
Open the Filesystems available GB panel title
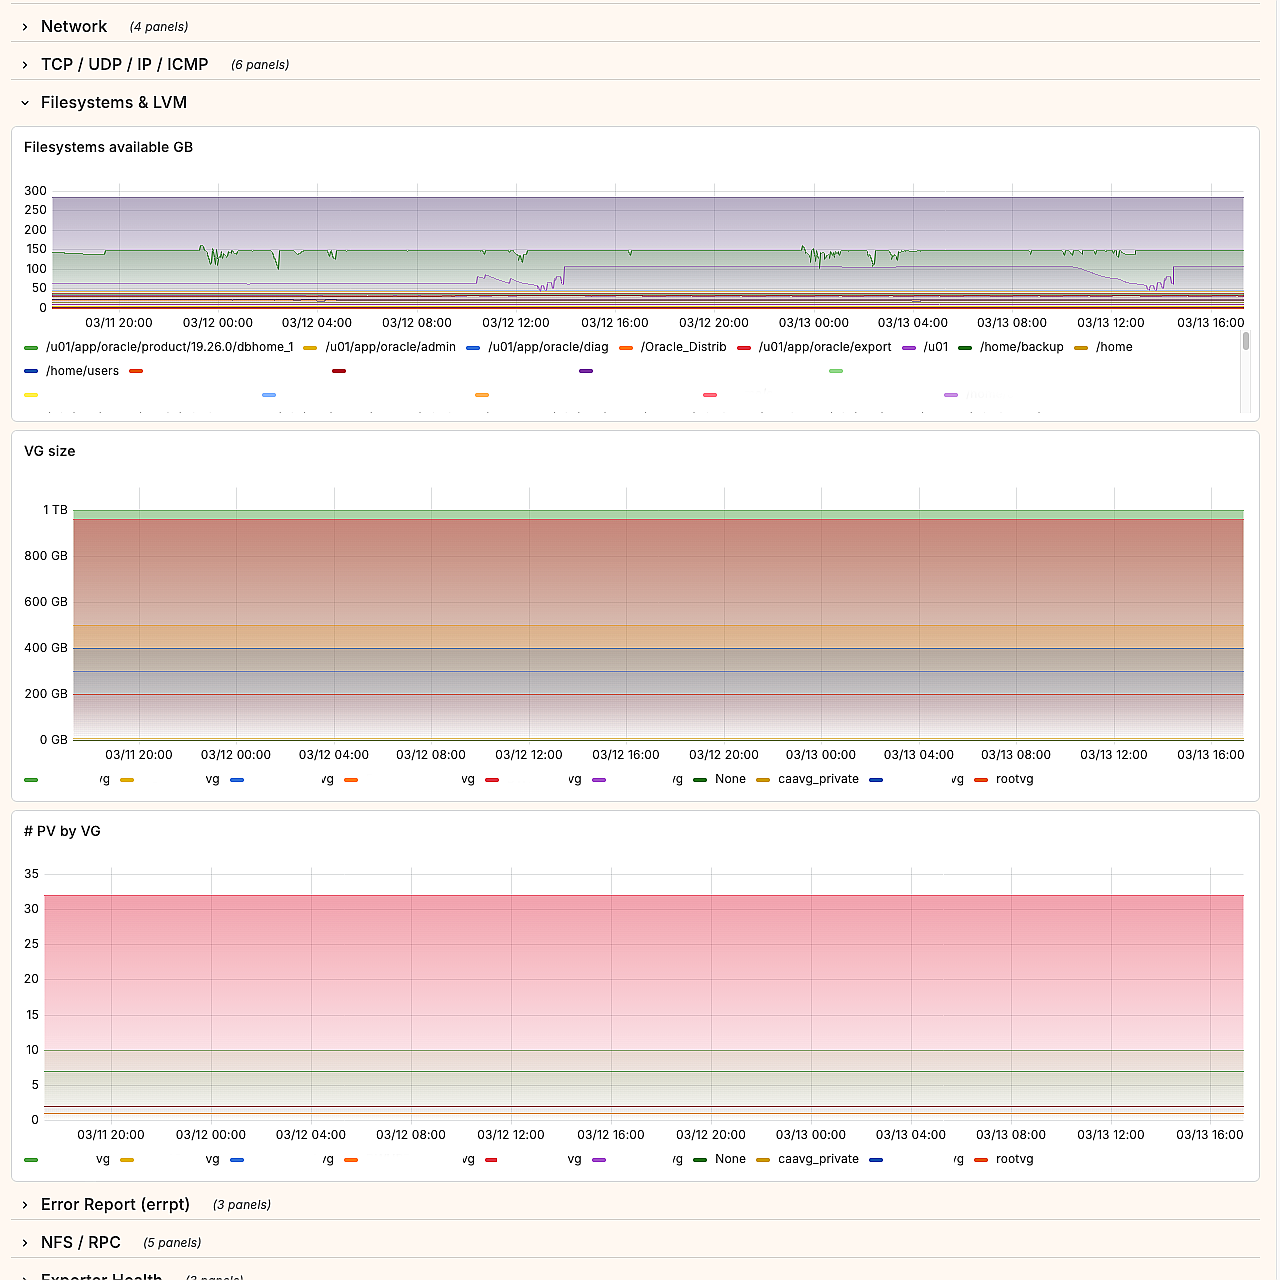click(108, 147)
